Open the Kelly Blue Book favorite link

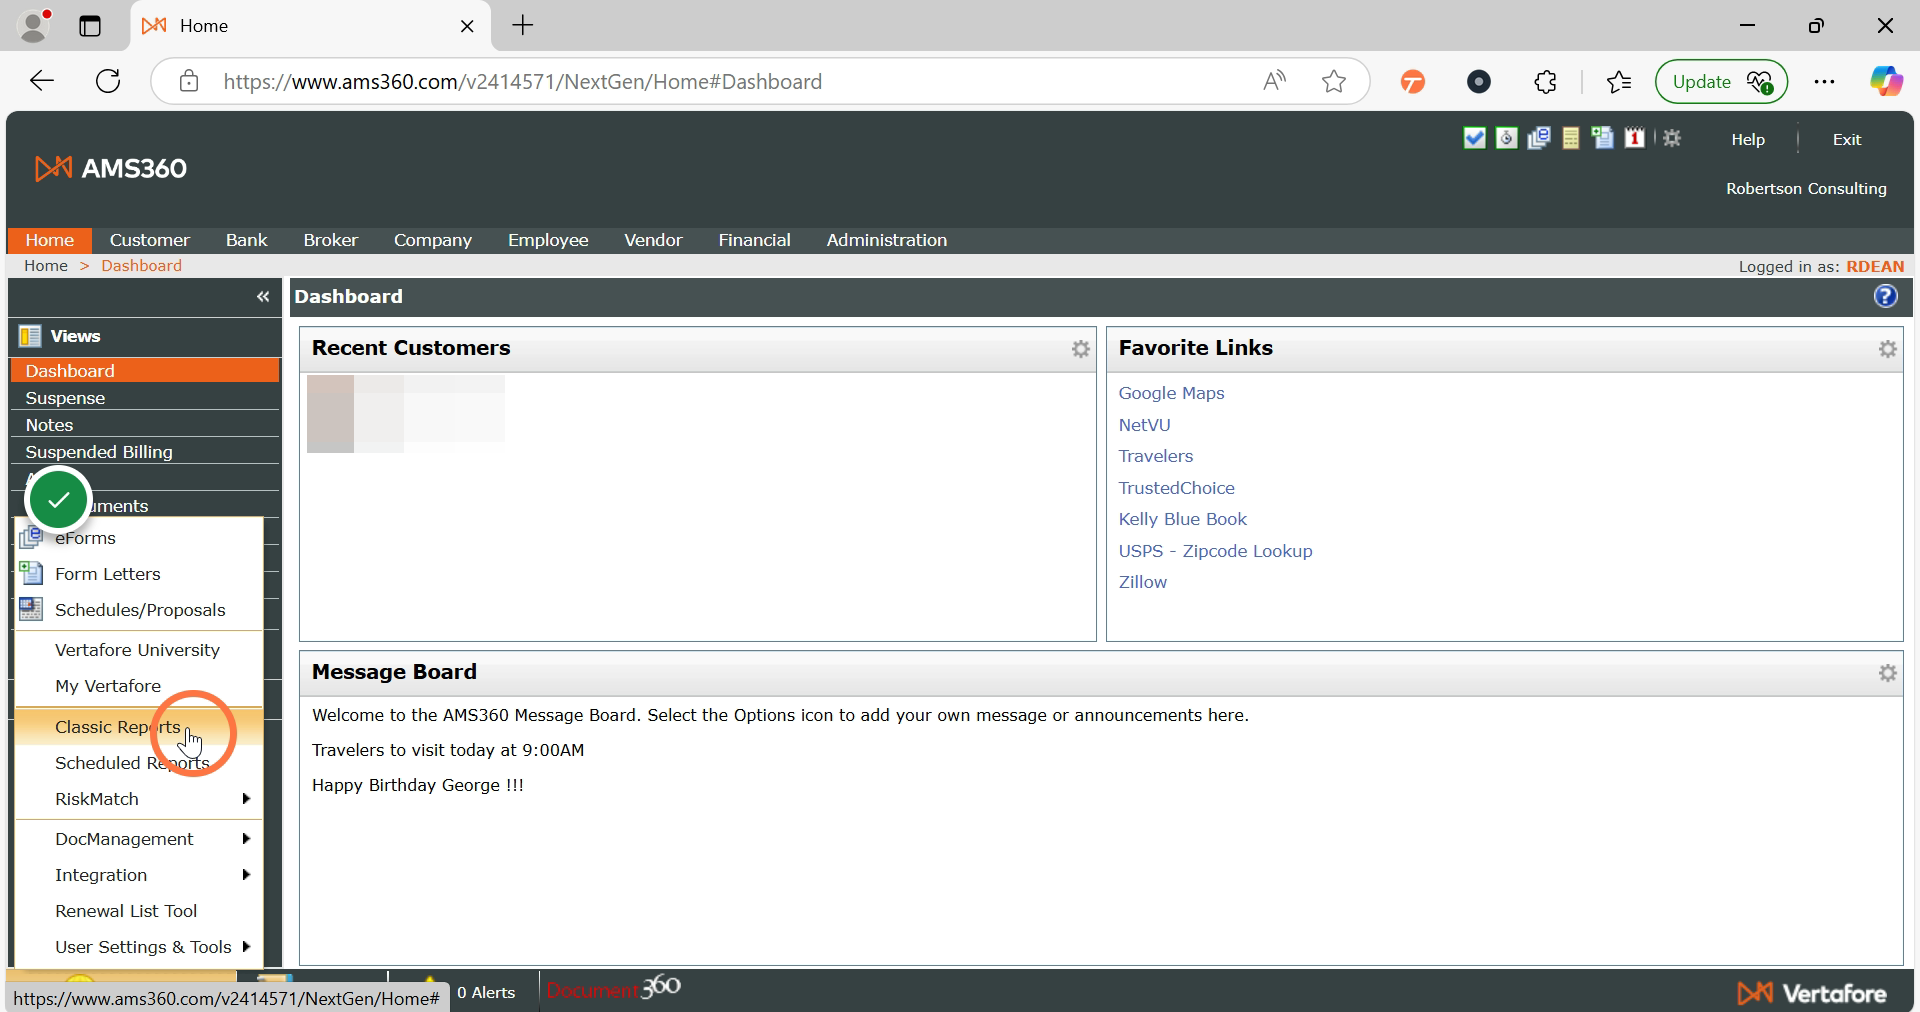click(x=1182, y=519)
